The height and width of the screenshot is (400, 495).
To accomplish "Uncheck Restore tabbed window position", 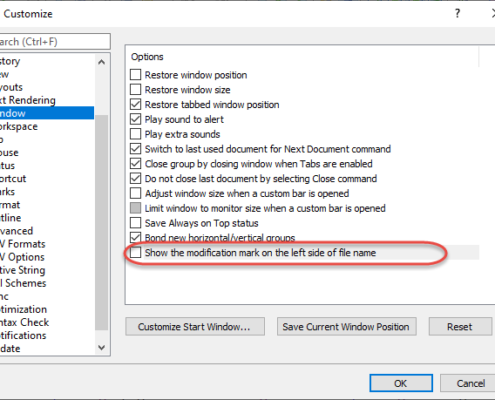I will pyautogui.click(x=135, y=104).
